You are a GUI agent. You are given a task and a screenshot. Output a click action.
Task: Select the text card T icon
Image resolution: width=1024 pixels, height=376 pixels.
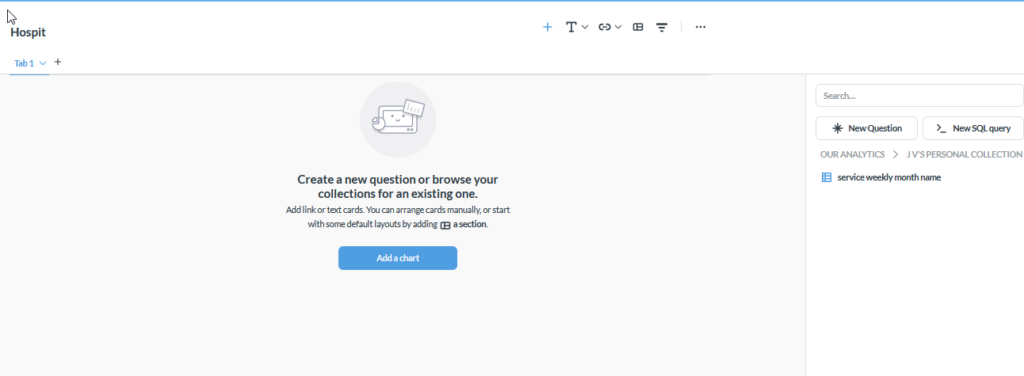[571, 27]
